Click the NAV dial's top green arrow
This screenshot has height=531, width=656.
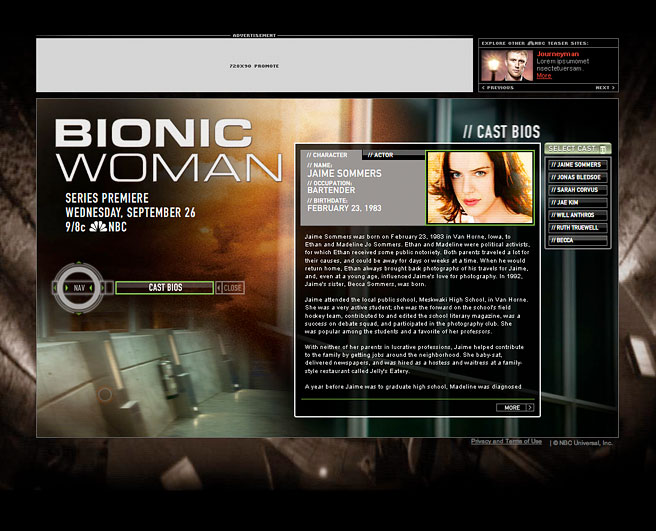click(79, 263)
